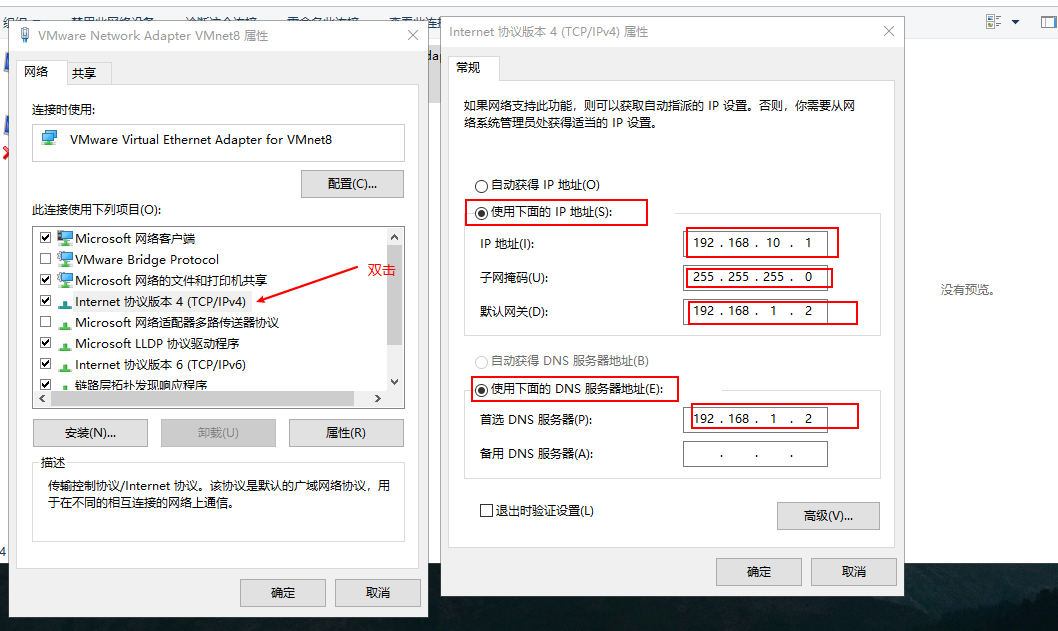Click list scroll-up arrow in items list

point(395,237)
